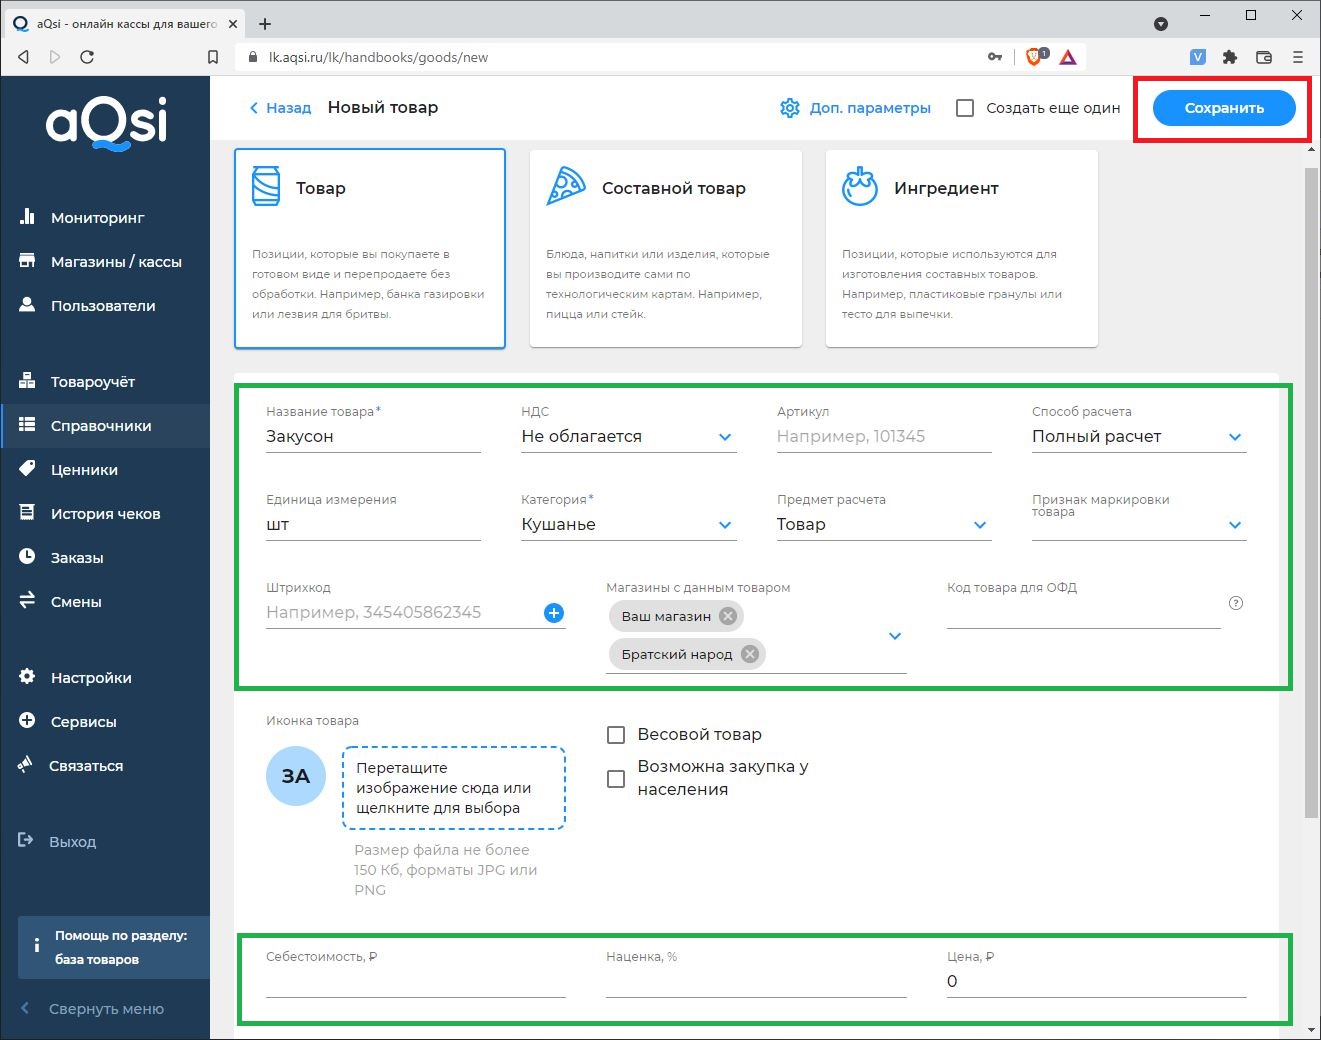Open the Мониторинг sidebar icon

point(27,216)
